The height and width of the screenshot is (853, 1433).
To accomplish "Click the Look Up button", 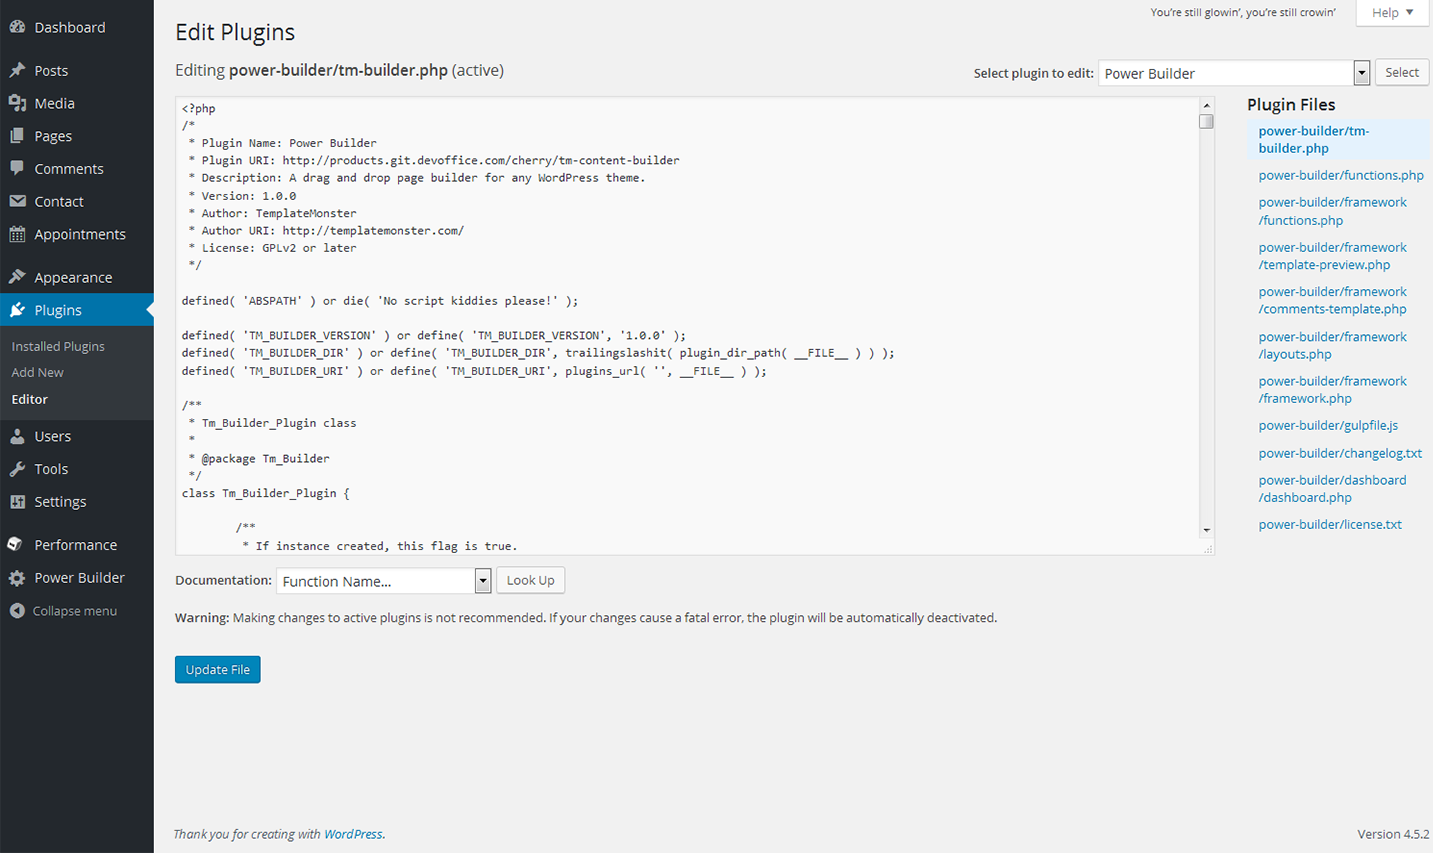I will pos(530,580).
